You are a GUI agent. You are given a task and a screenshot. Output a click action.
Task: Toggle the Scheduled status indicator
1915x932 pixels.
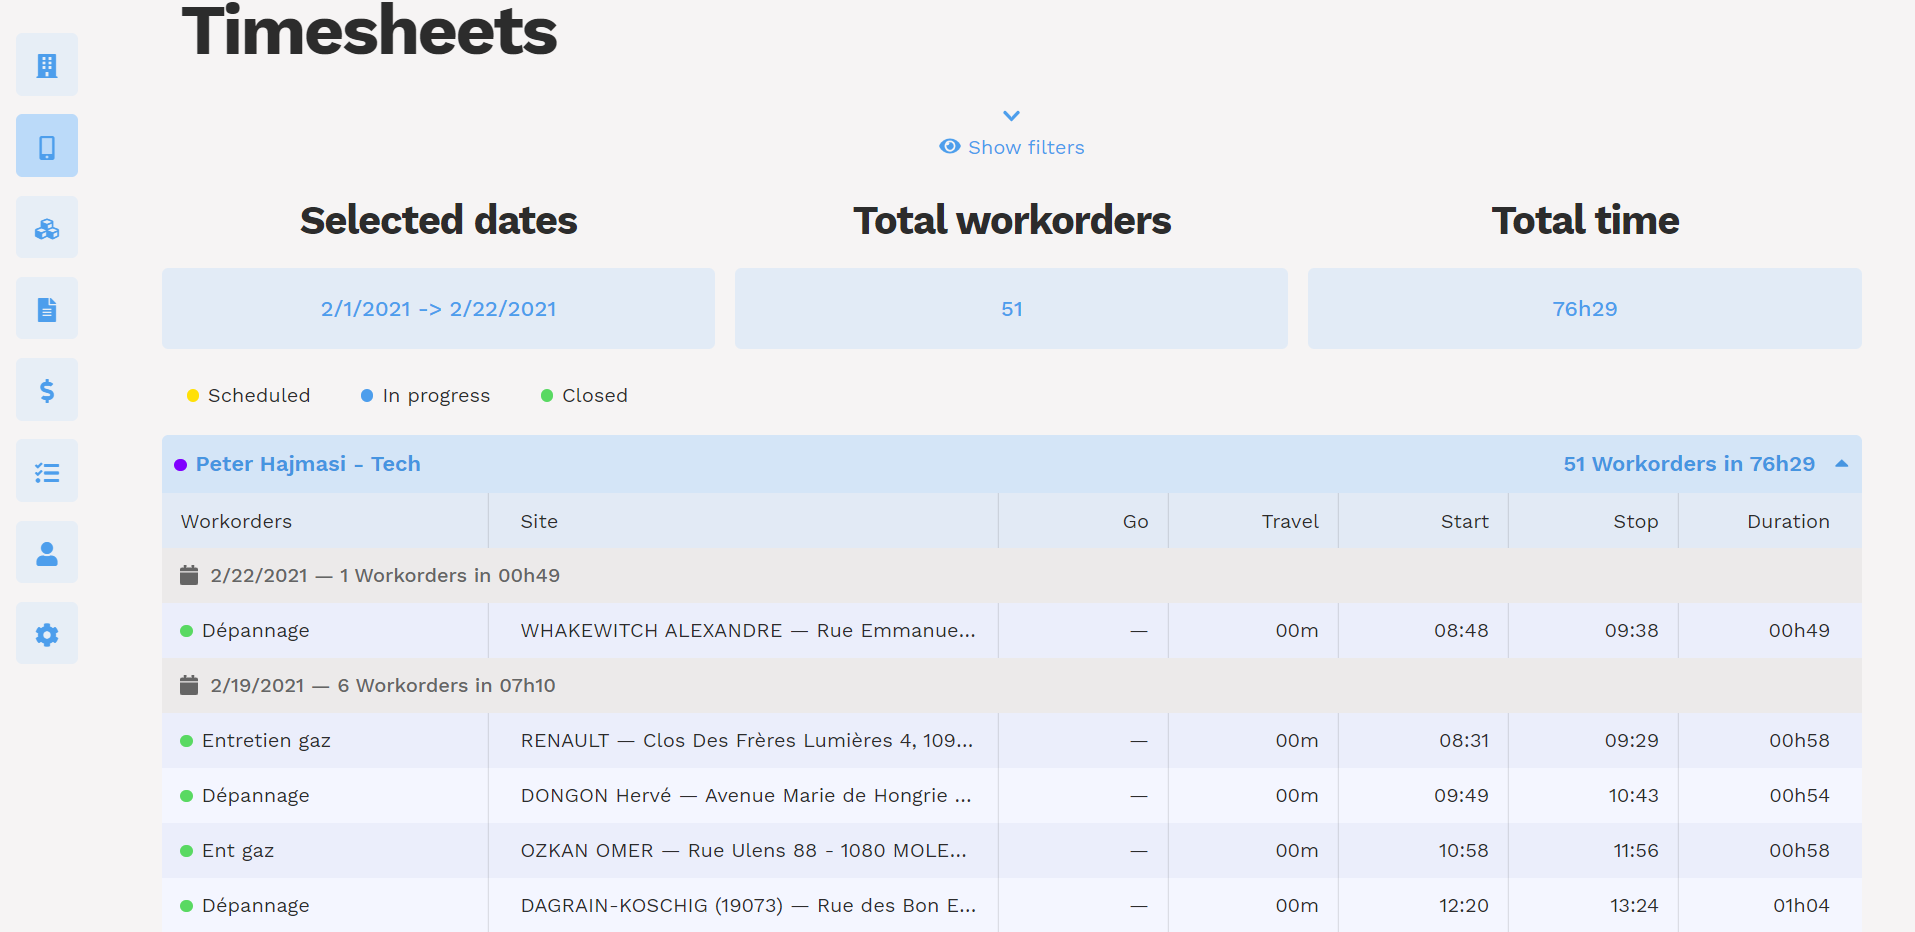tap(193, 395)
